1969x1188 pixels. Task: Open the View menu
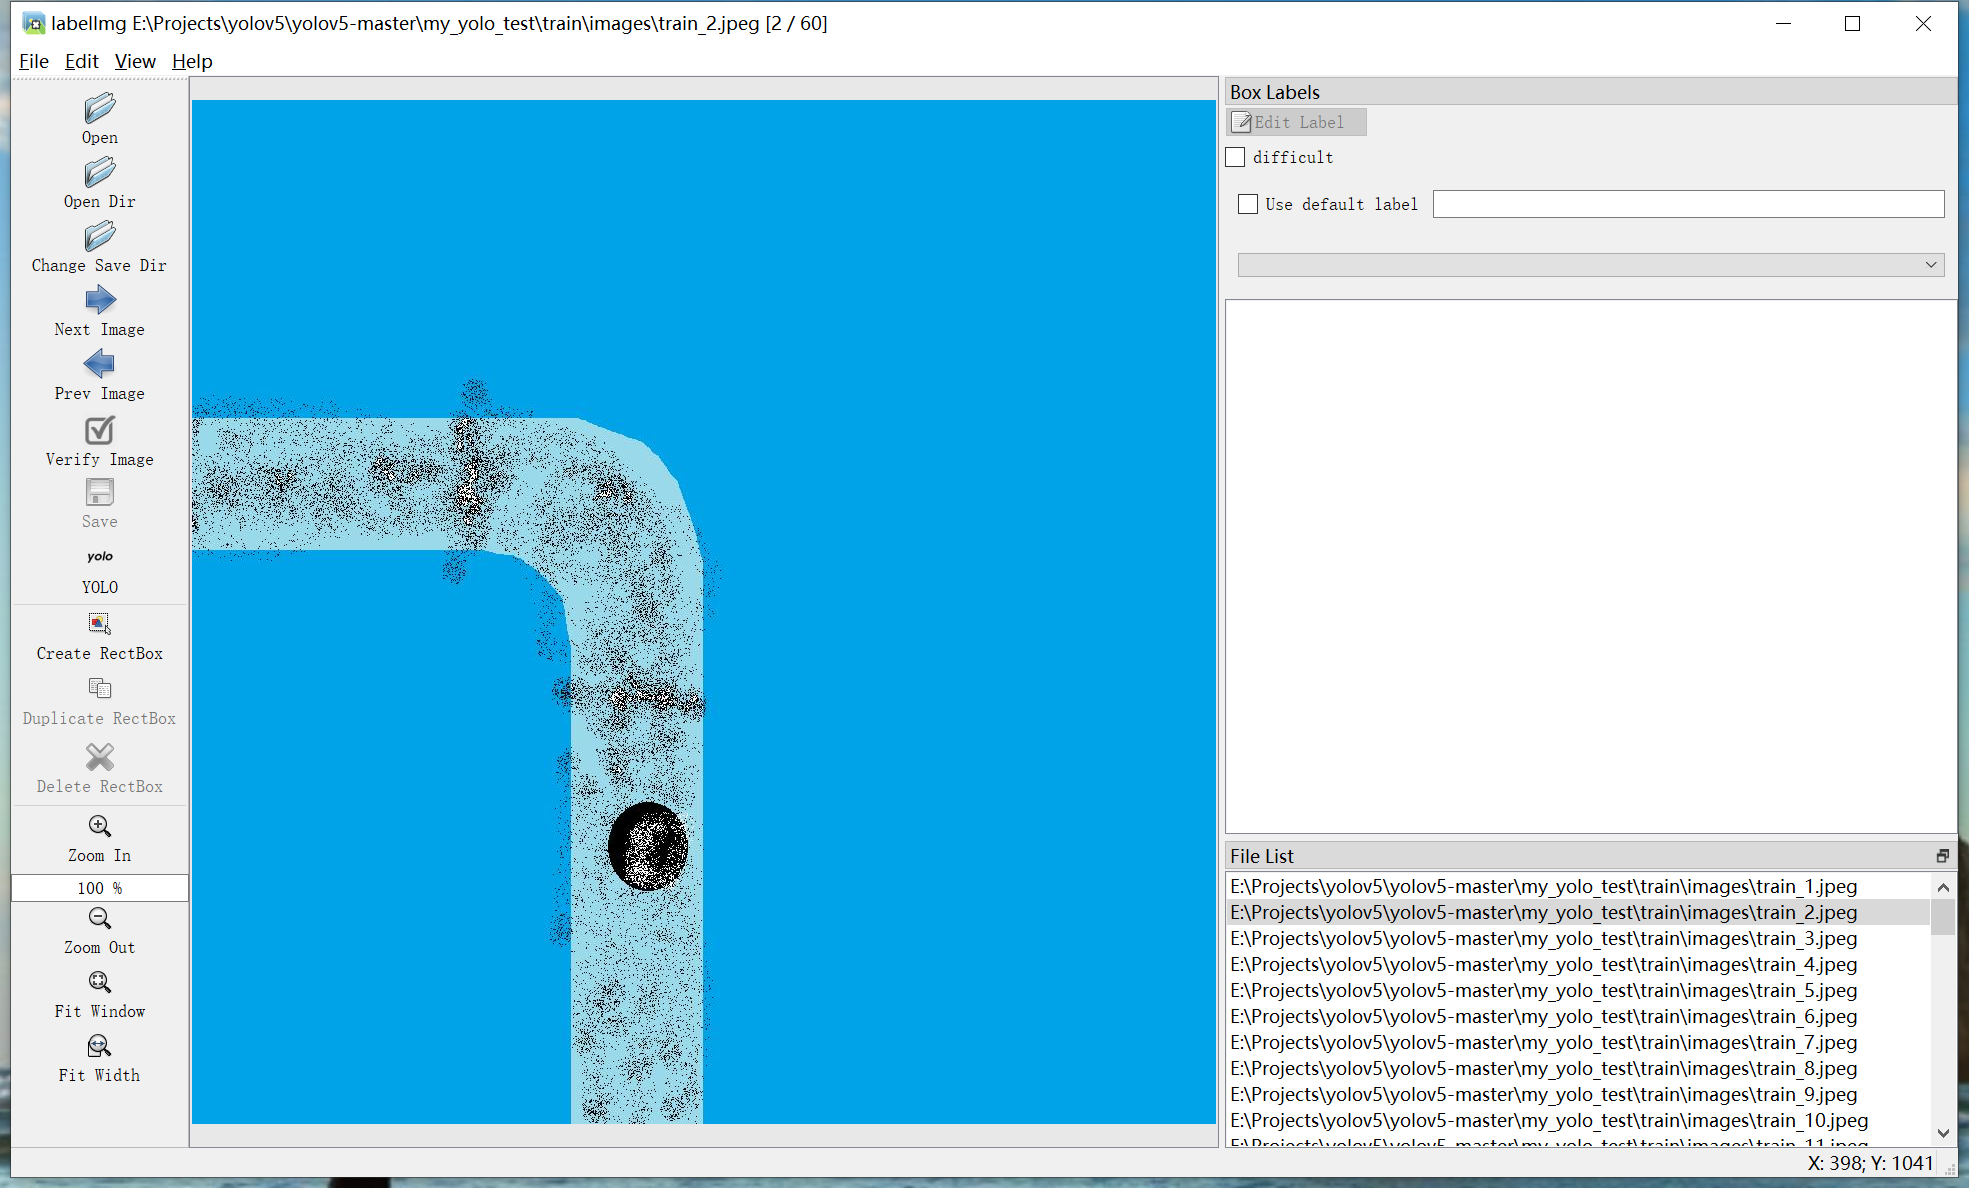click(135, 61)
